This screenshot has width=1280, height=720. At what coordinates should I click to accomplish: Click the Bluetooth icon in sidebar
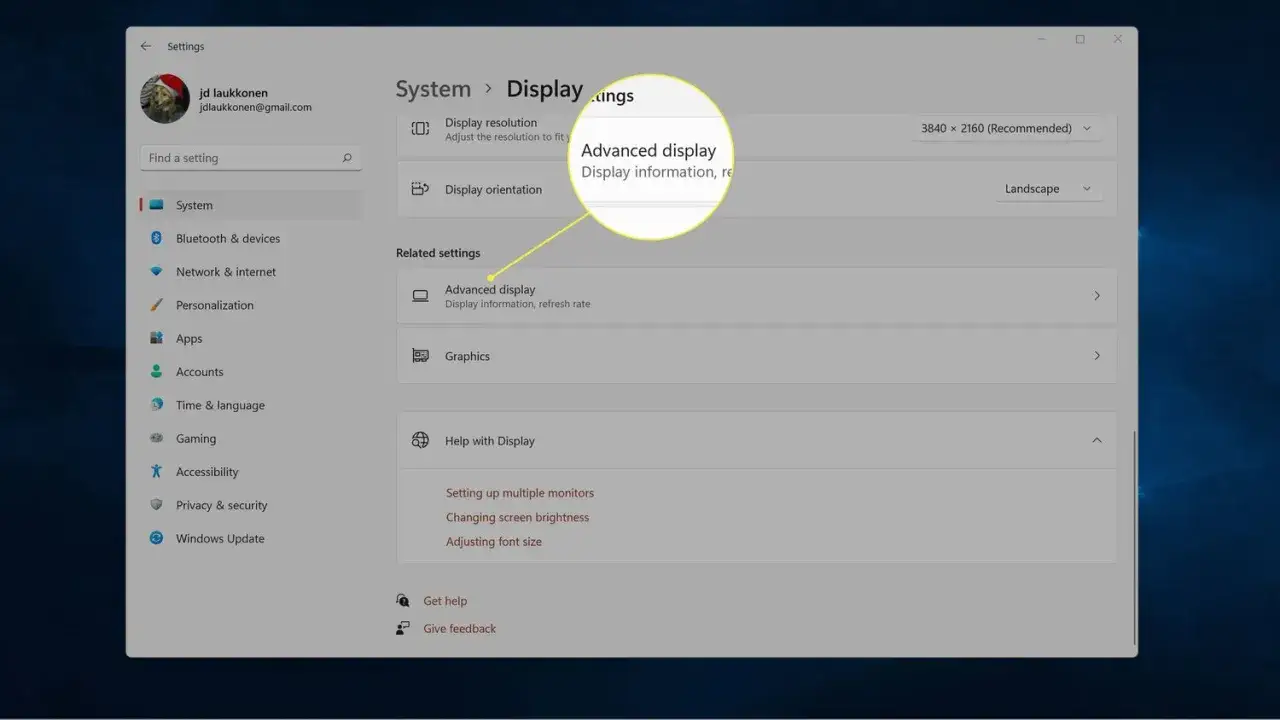(156, 238)
